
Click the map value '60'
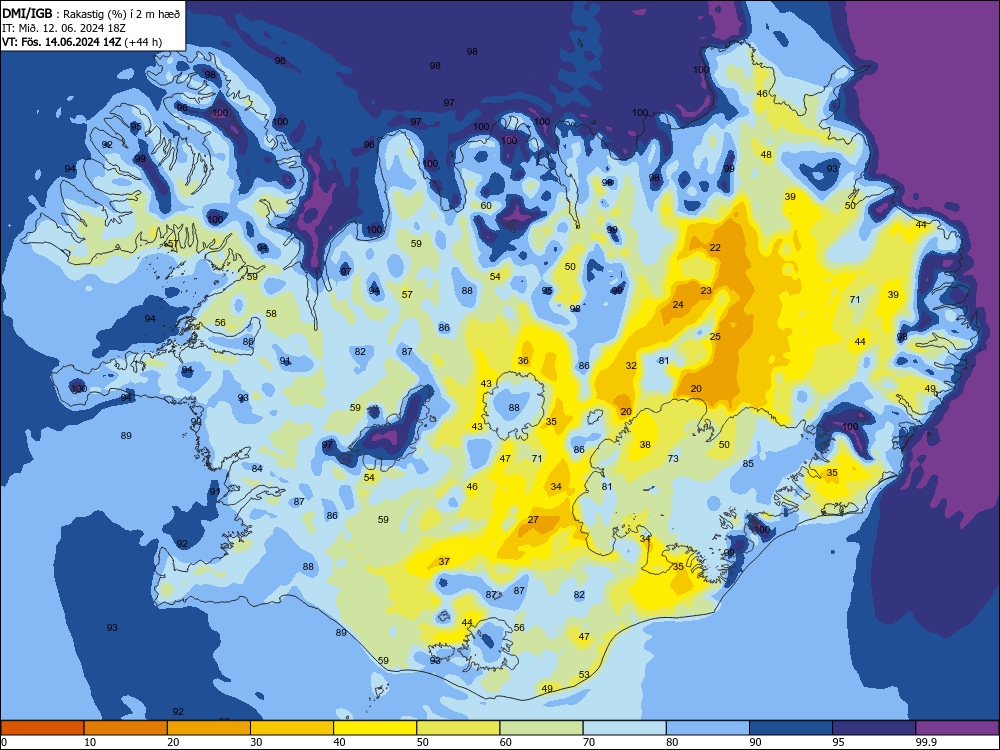486,205
